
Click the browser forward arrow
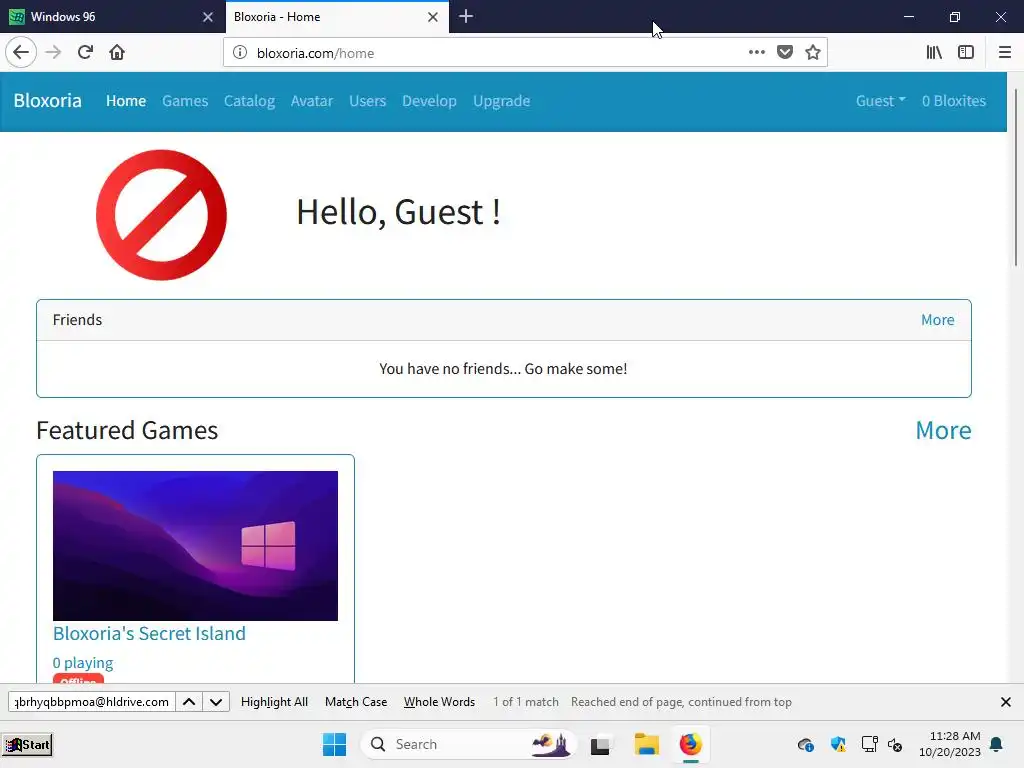coord(53,52)
